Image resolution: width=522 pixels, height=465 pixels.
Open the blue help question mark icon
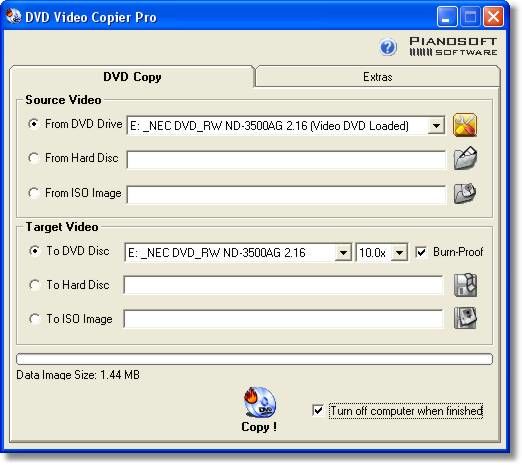[388, 47]
